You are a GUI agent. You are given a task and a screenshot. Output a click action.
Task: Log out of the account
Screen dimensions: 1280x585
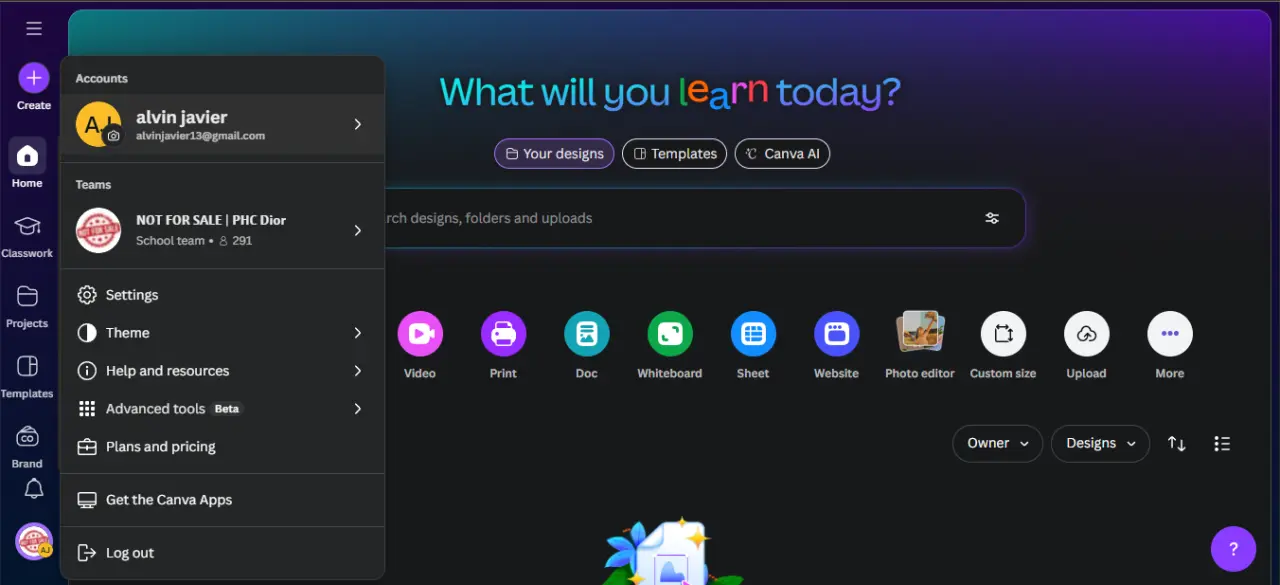222,553
